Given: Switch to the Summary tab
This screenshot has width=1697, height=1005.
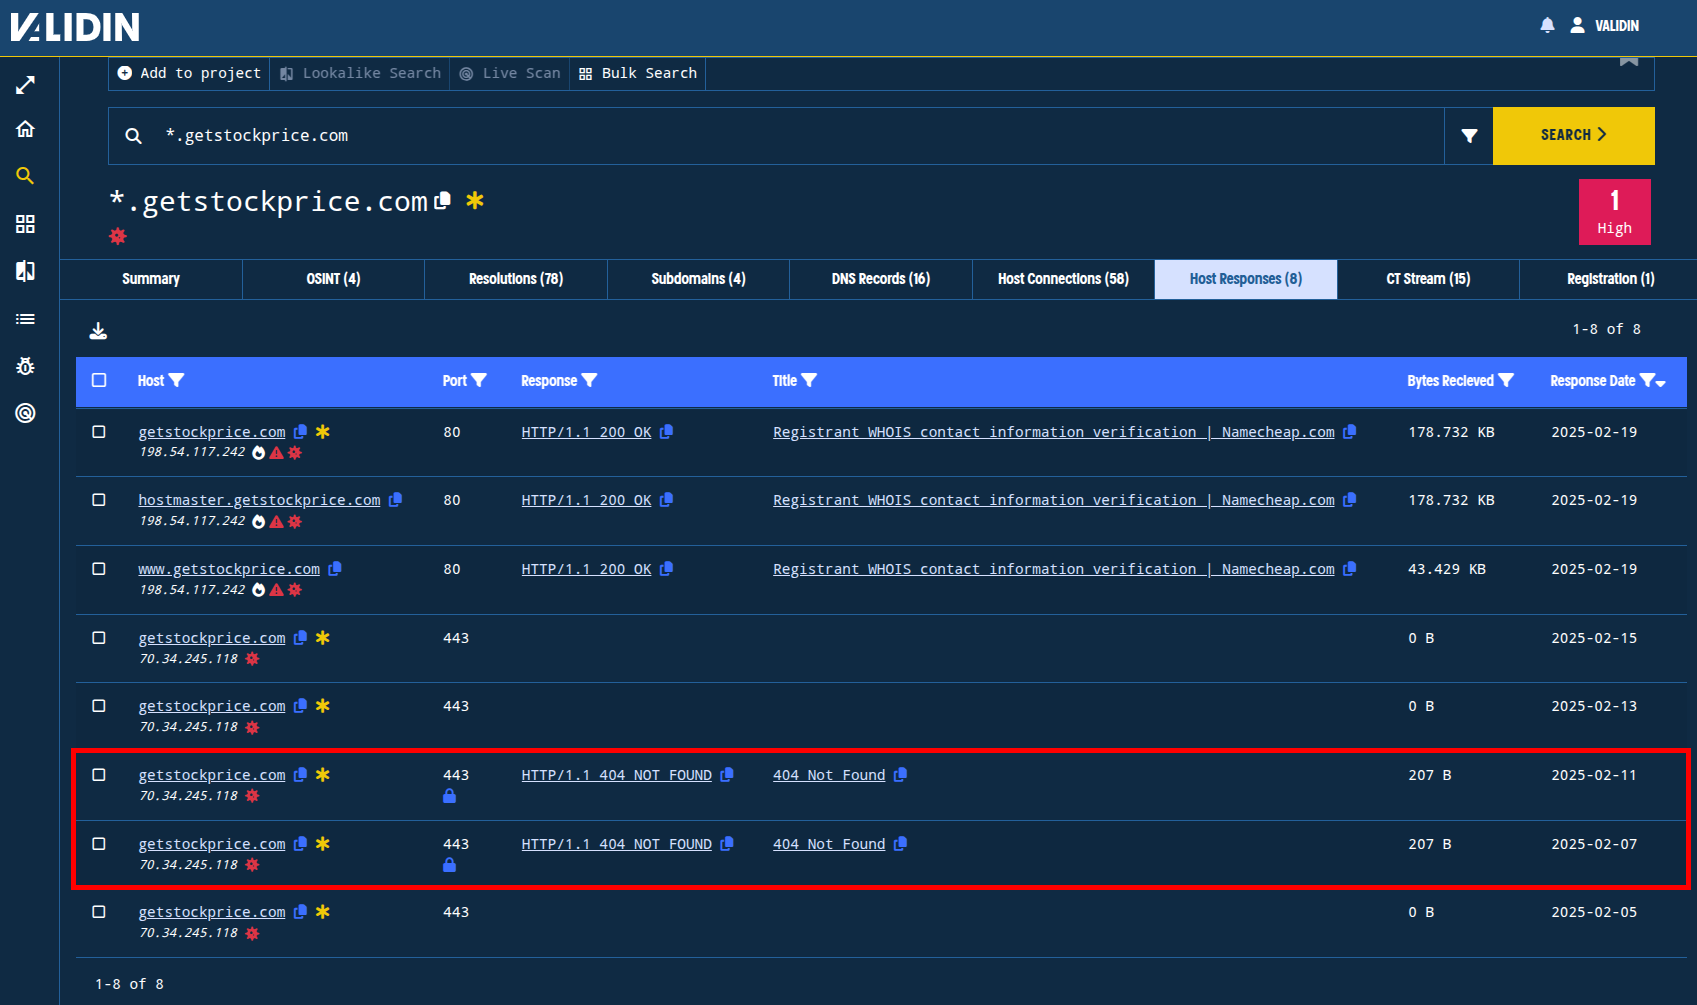Looking at the screenshot, I should [x=151, y=279].
